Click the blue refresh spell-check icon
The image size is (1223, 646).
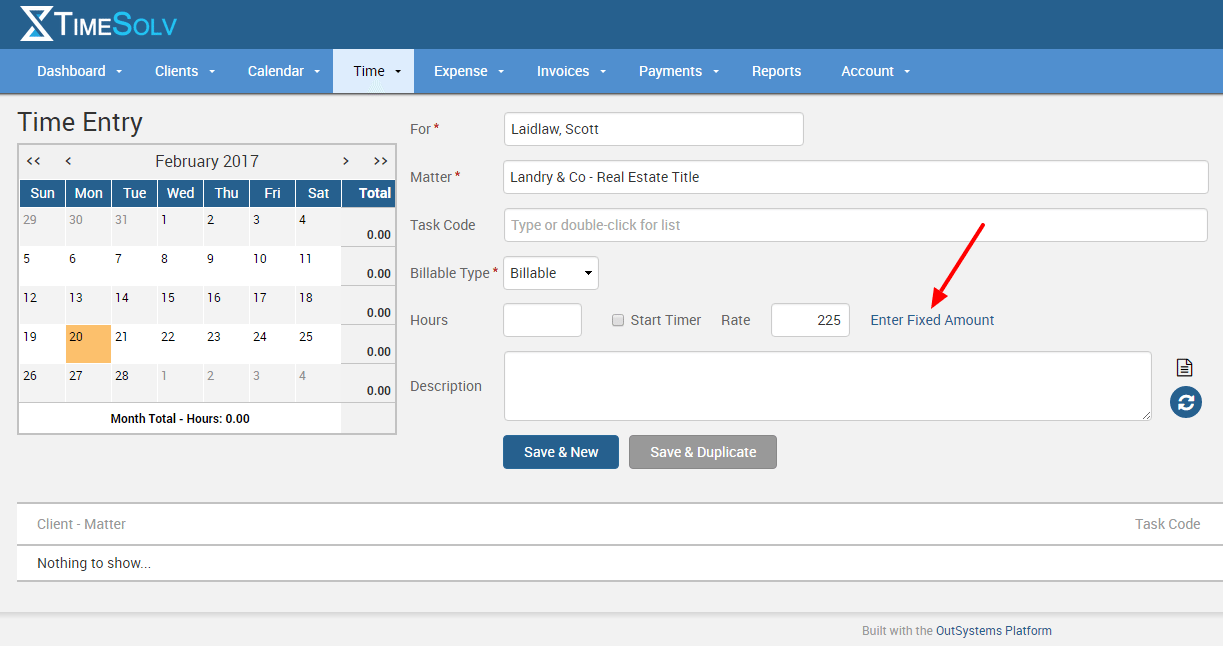click(x=1184, y=402)
